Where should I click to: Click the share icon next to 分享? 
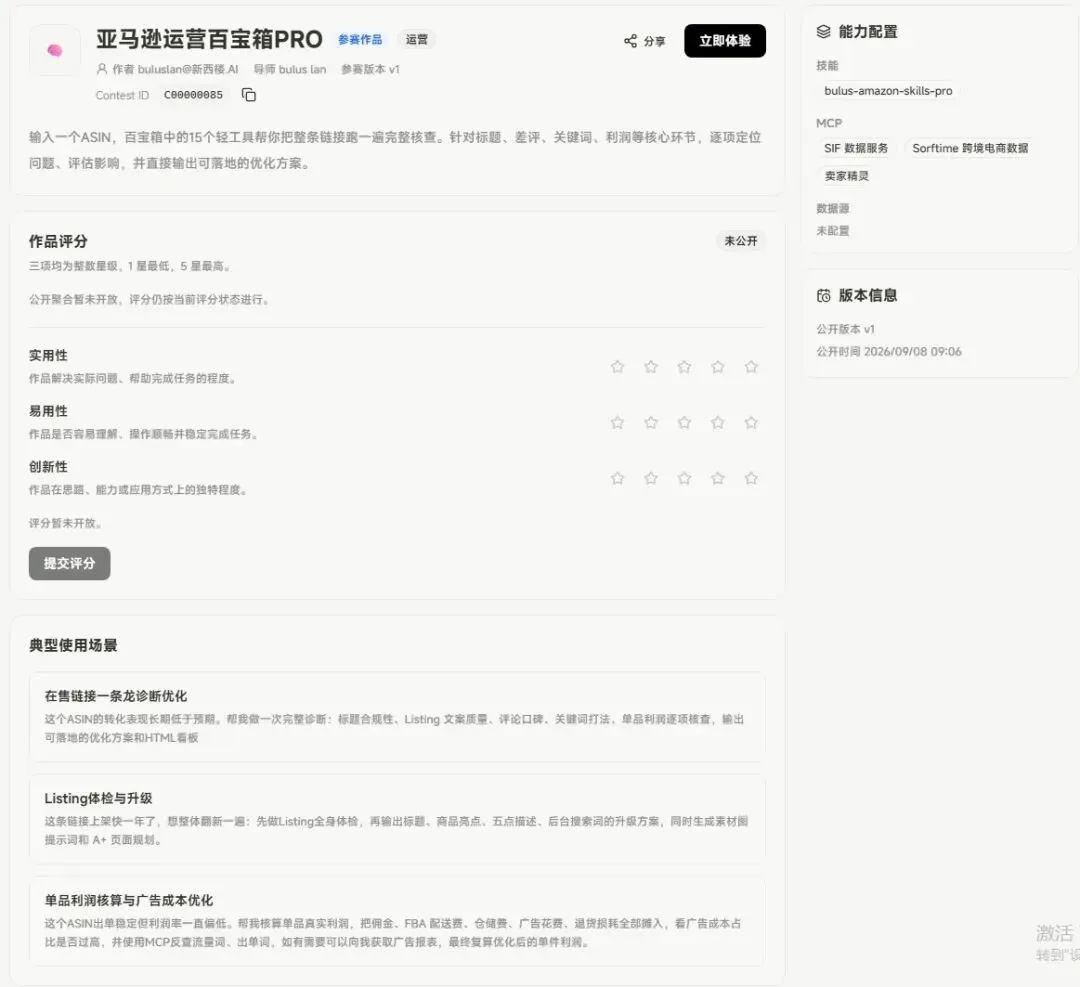630,41
